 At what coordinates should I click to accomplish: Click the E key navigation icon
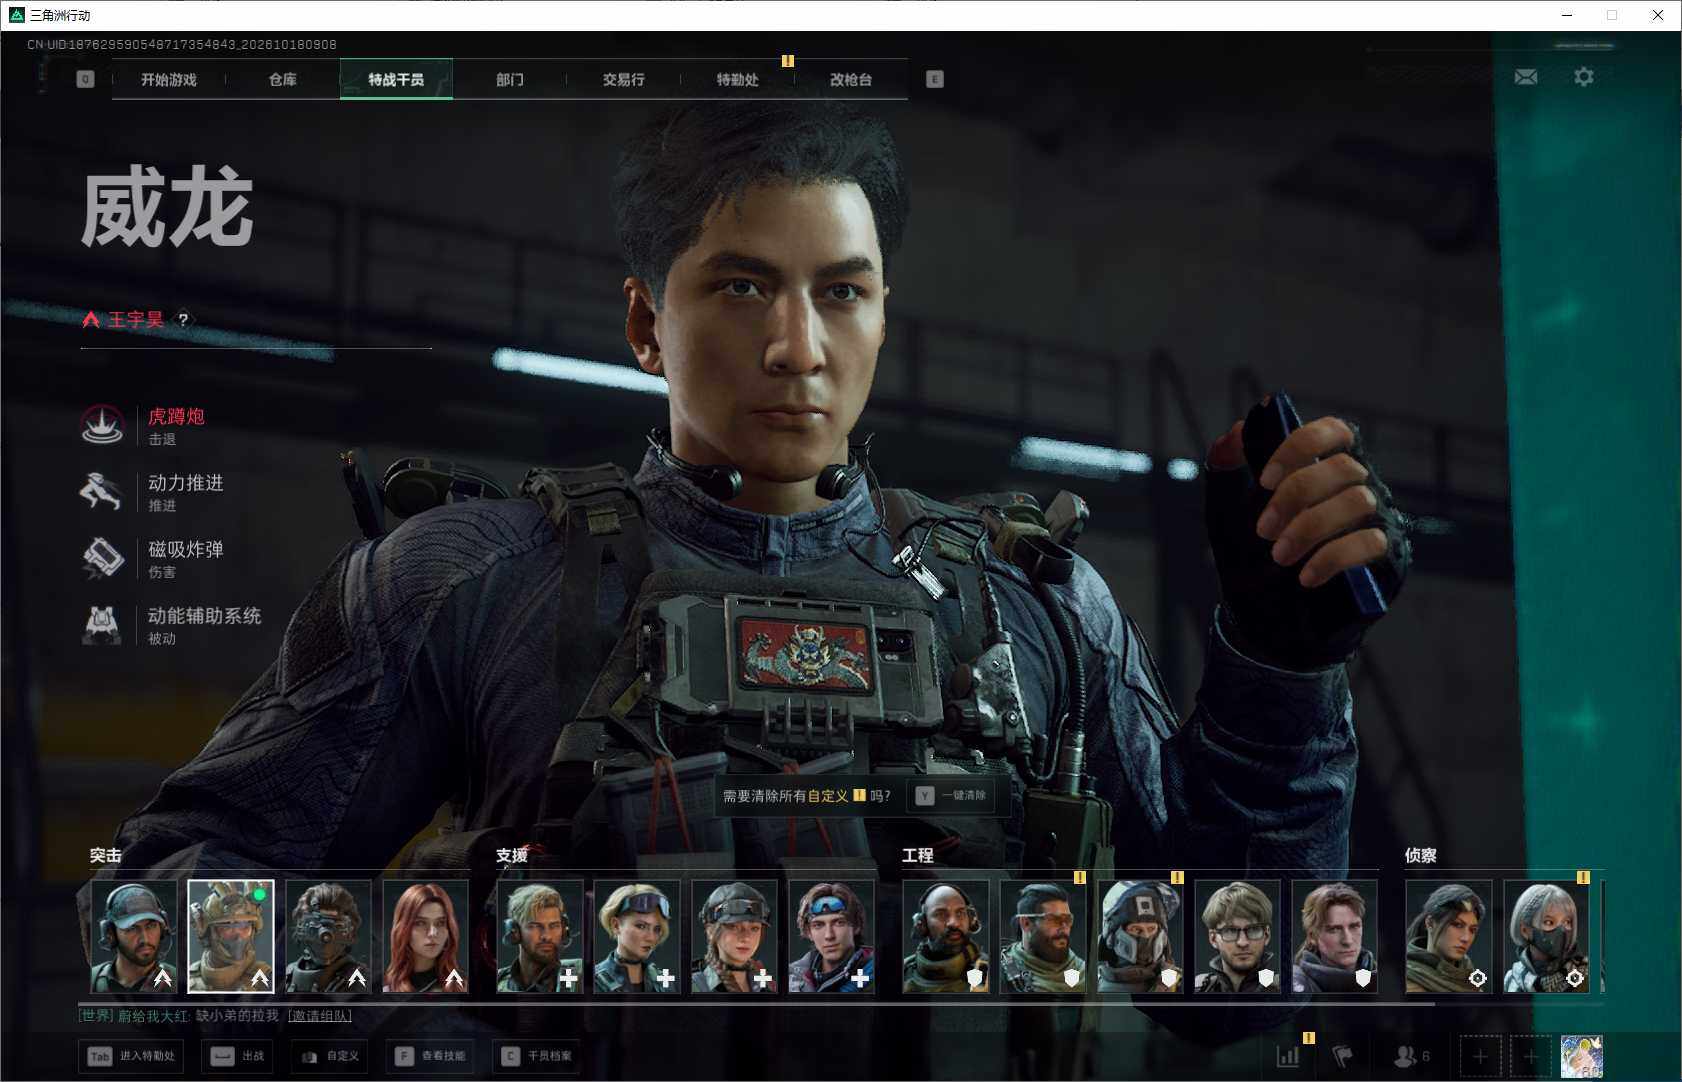tap(935, 79)
